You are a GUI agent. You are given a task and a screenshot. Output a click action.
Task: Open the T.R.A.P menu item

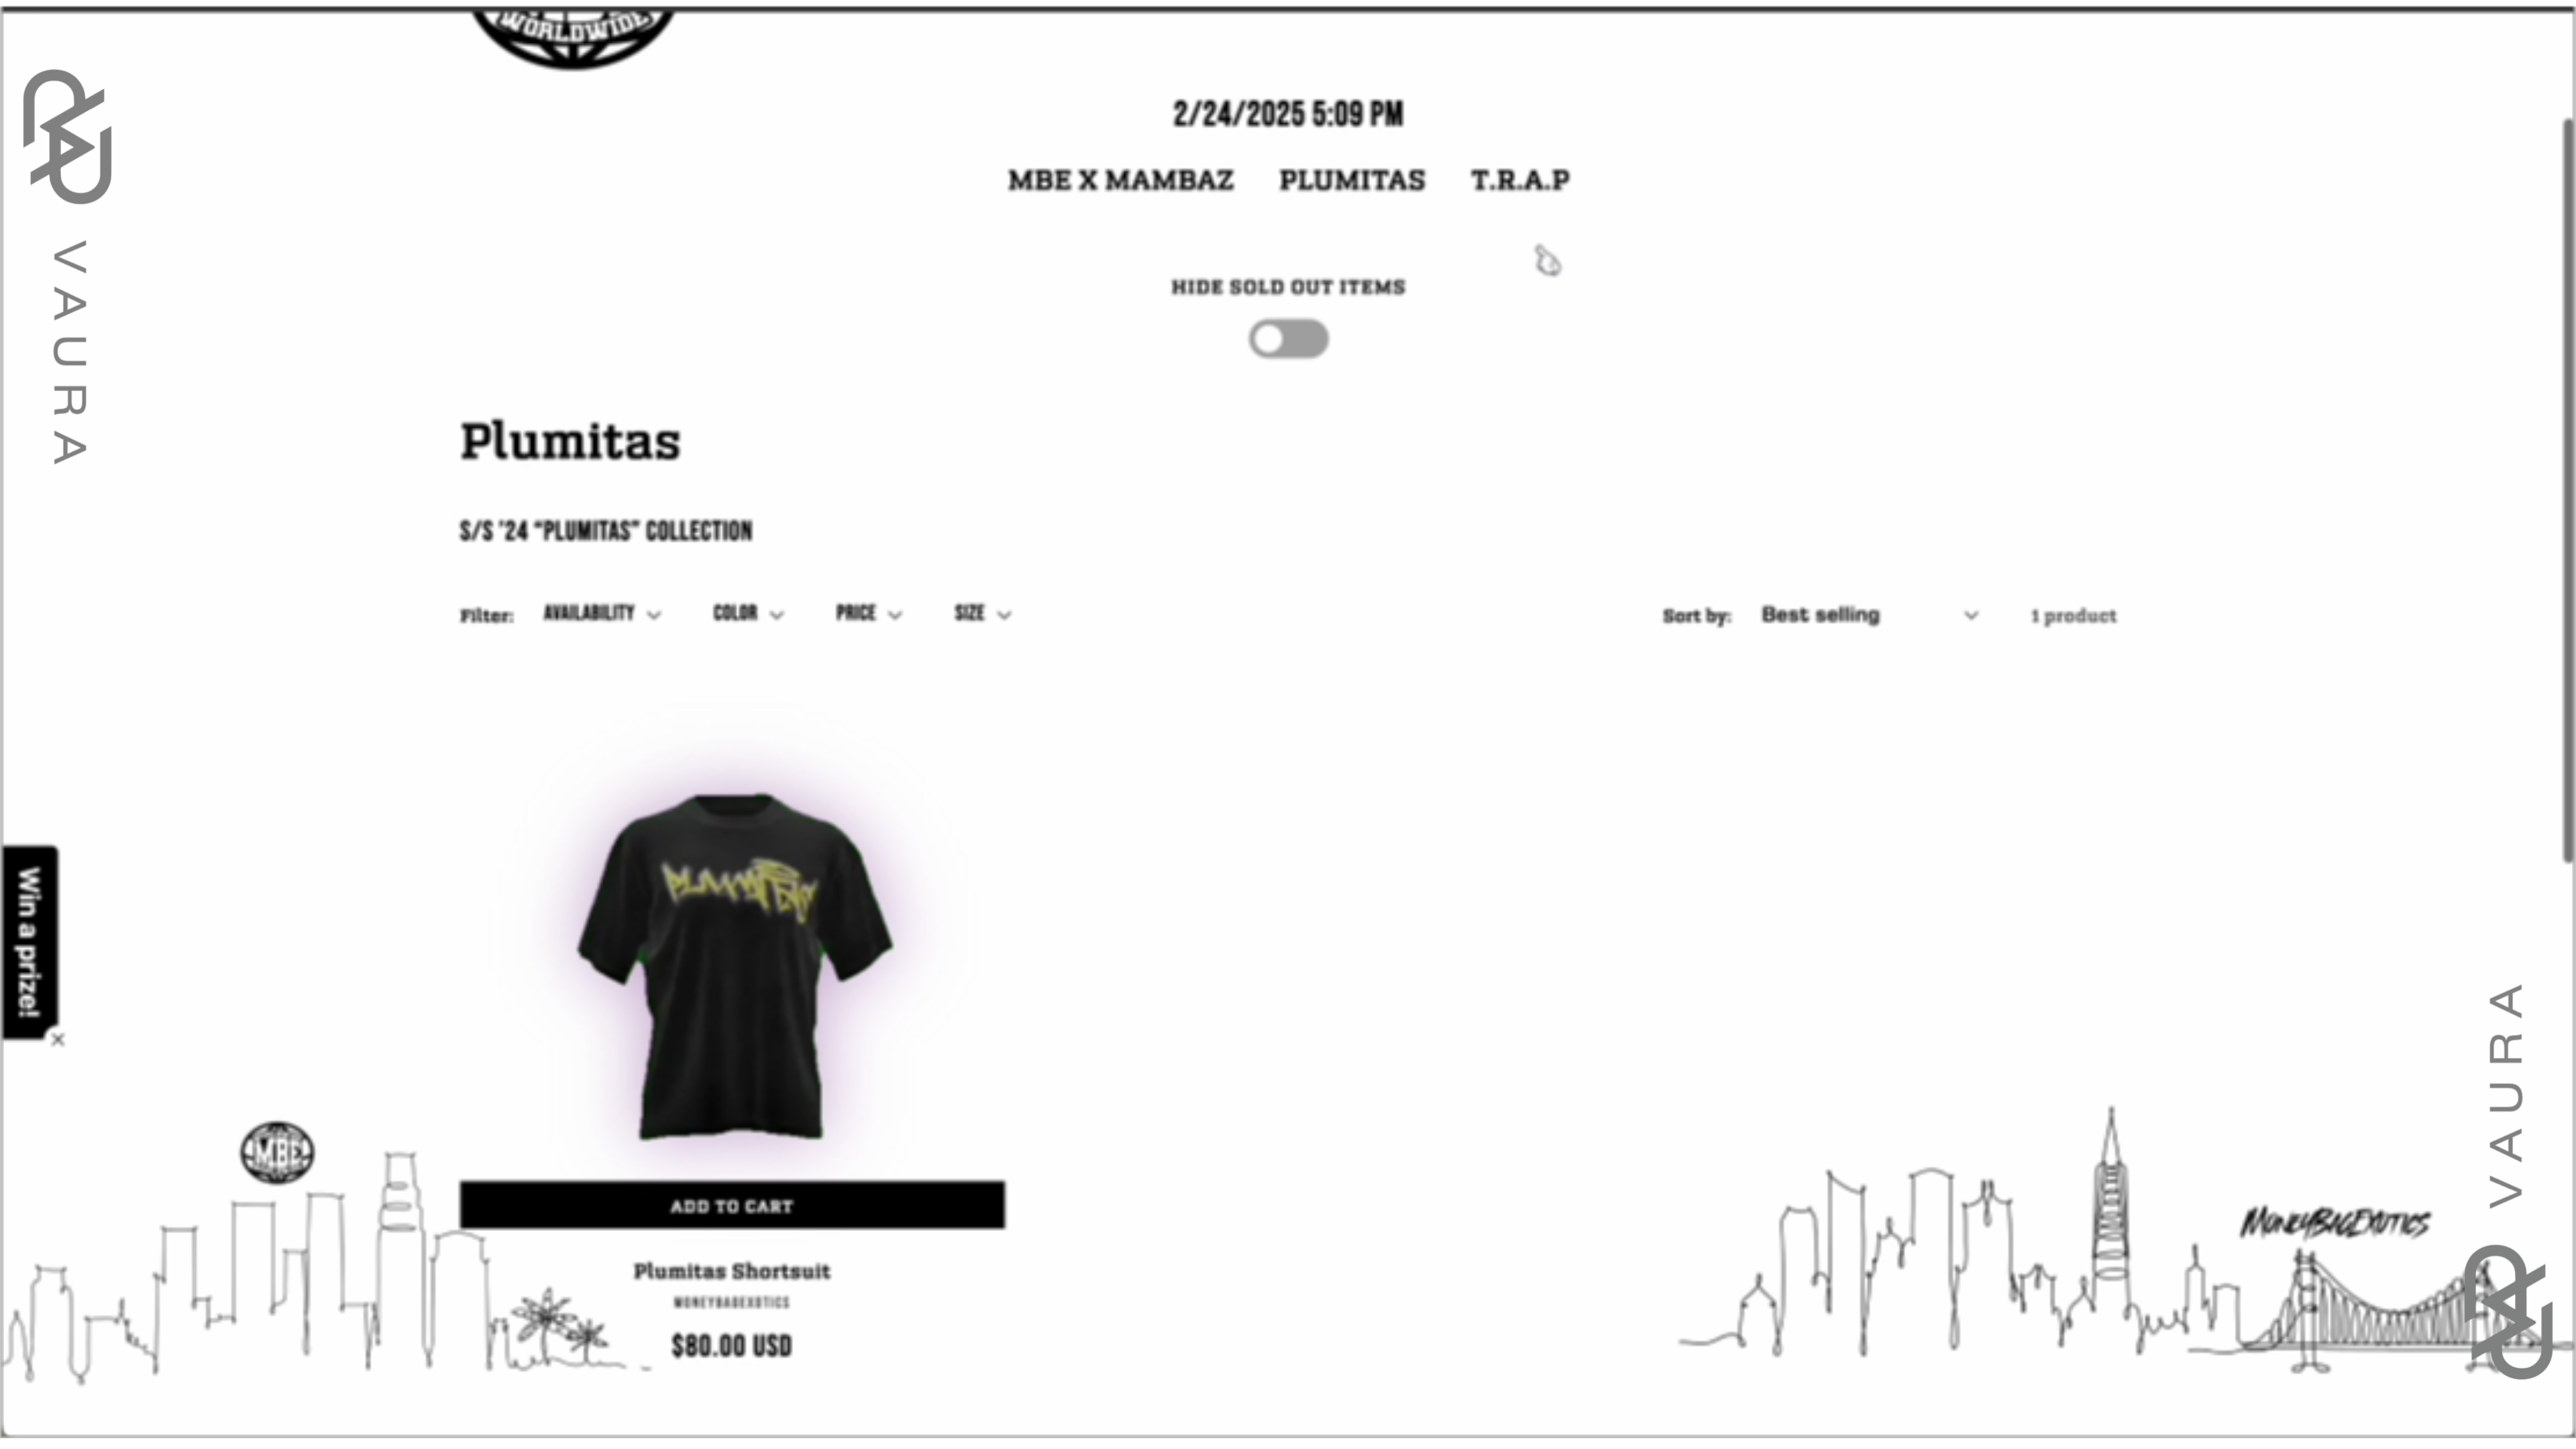point(1520,181)
